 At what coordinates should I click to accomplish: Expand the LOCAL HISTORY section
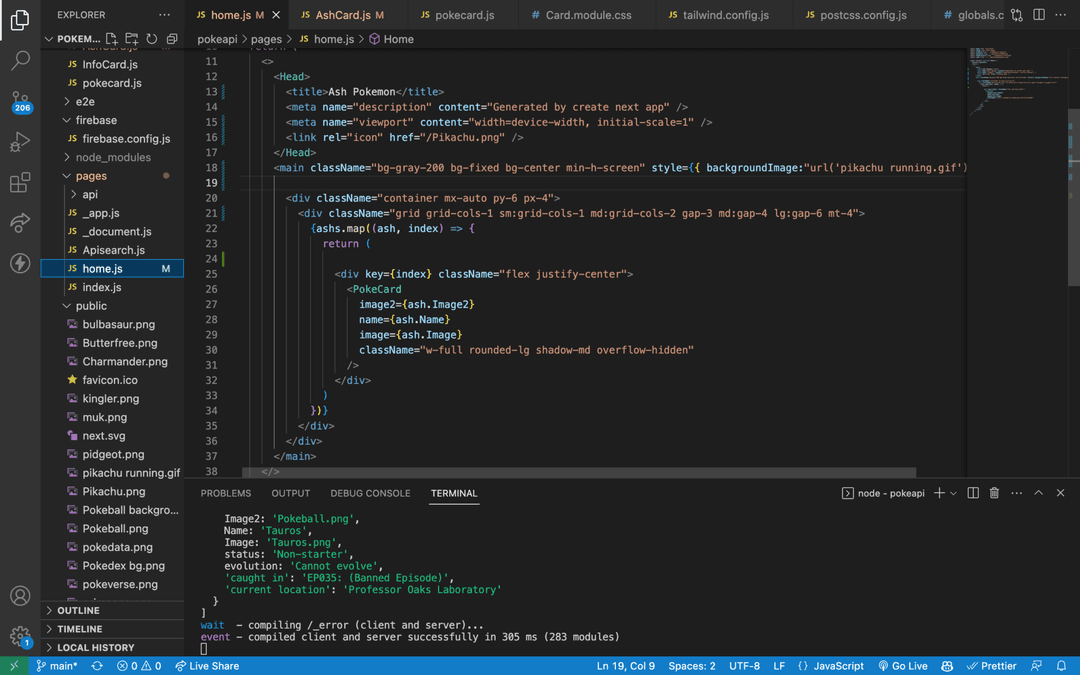pyautogui.click(x=112, y=647)
